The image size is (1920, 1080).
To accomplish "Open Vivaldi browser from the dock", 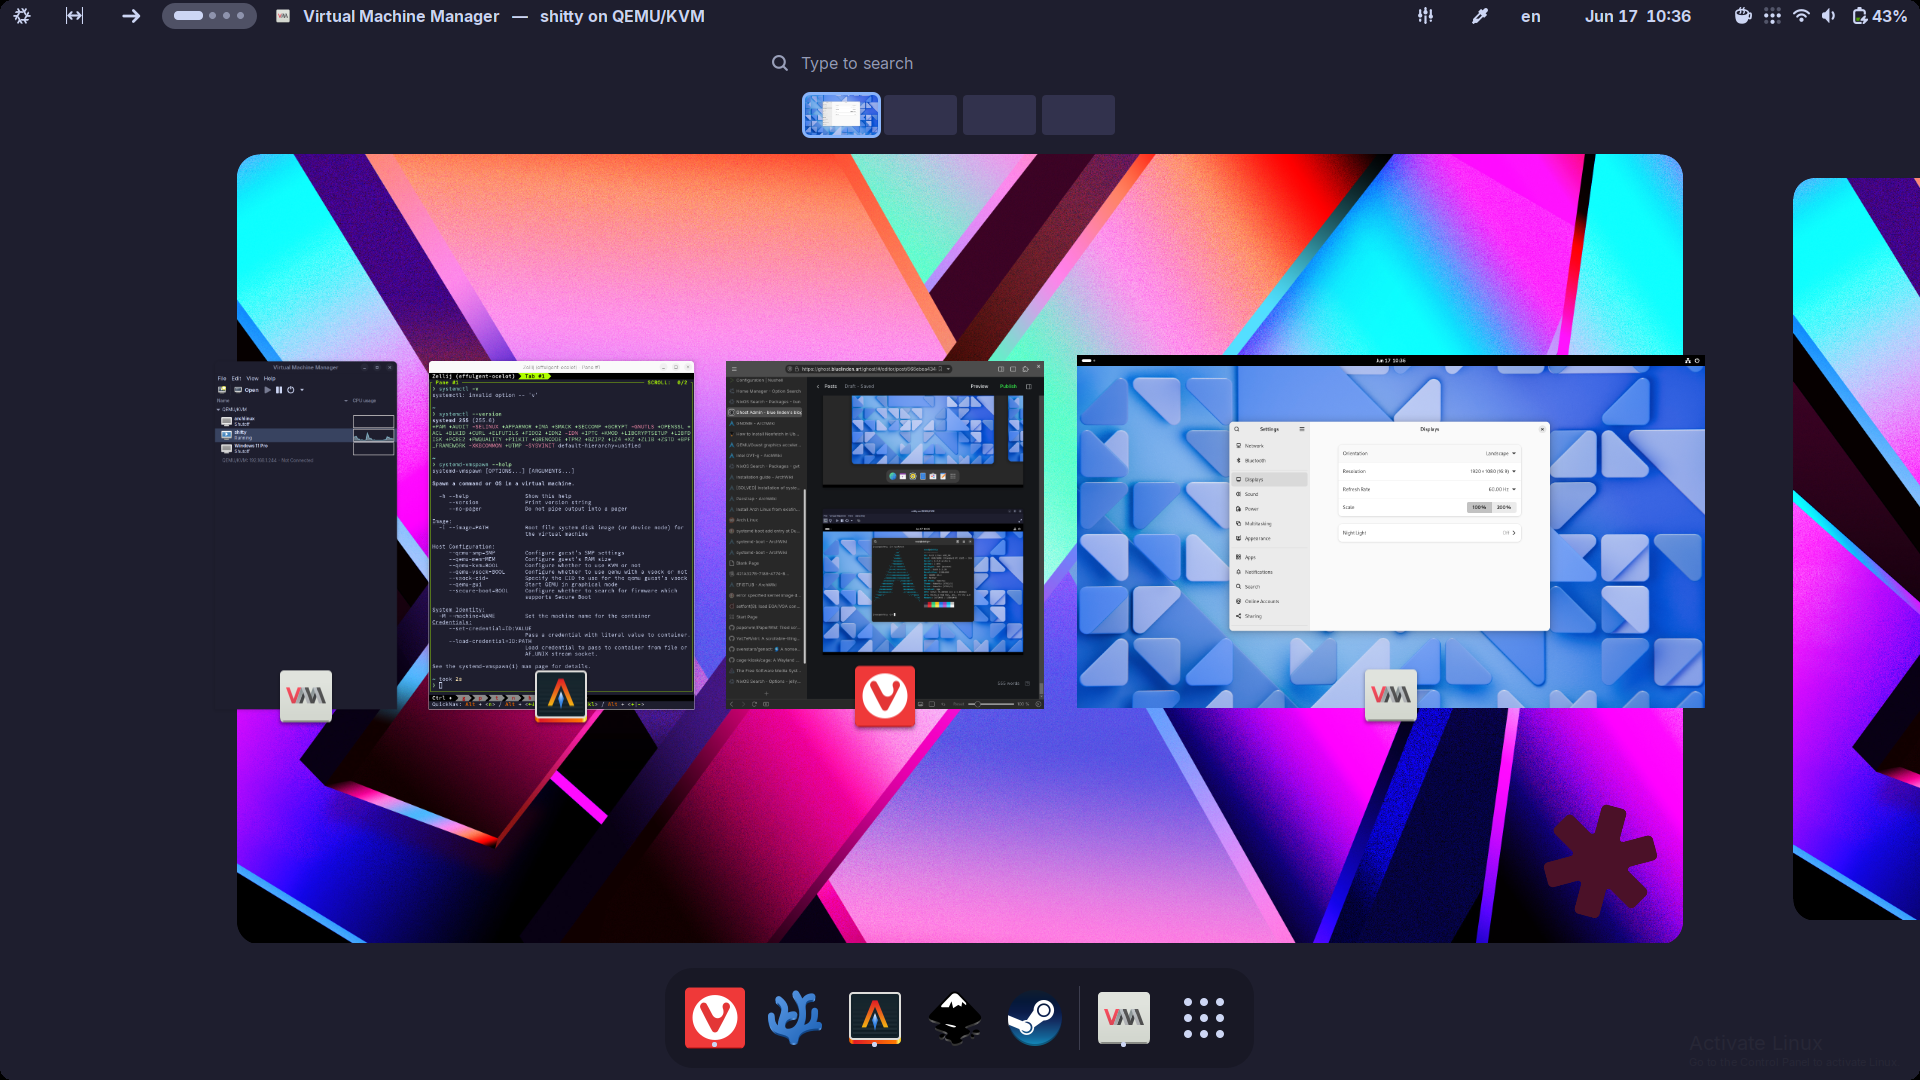I will click(x=714, y=1018).
